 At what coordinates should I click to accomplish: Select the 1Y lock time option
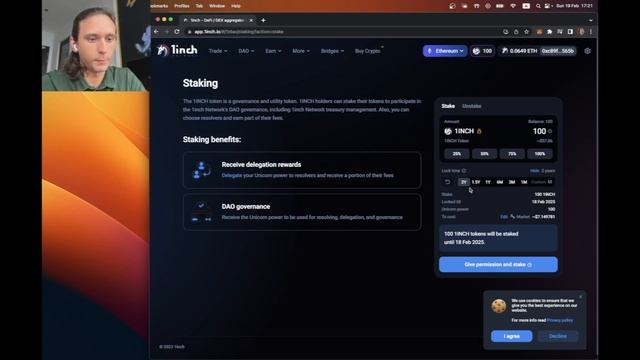click(488, 182)
